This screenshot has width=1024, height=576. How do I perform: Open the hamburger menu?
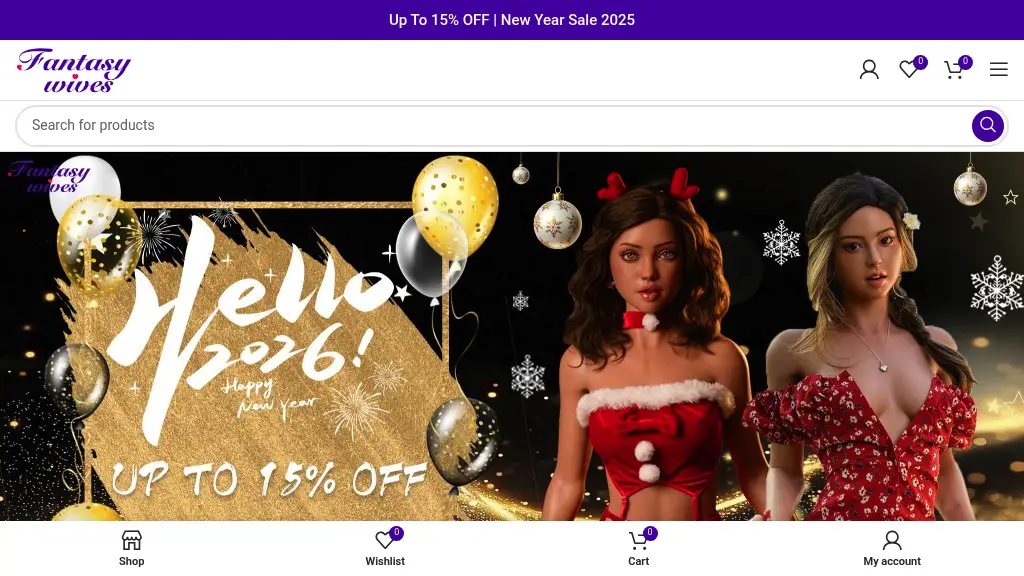(x=999, y=69)
